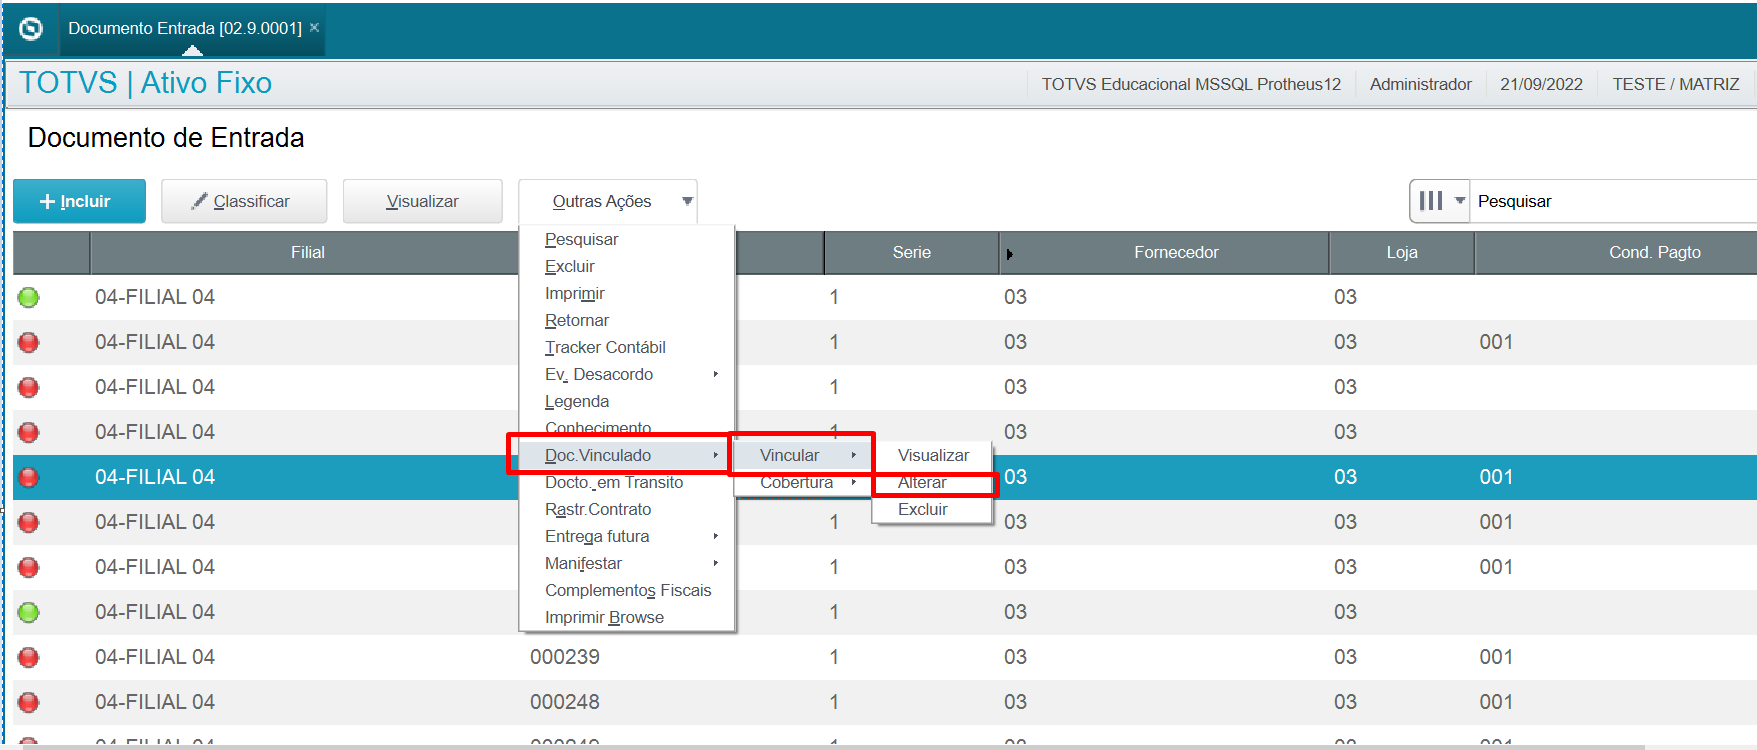
Task: Select the row with document 000248
Action: click(x=885, y=702)
